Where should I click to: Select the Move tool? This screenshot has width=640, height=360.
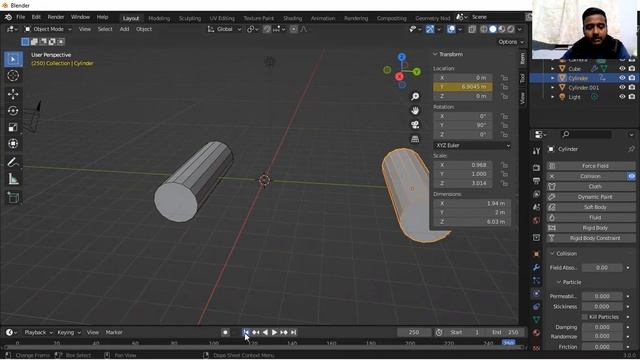[x=13, y=94]
